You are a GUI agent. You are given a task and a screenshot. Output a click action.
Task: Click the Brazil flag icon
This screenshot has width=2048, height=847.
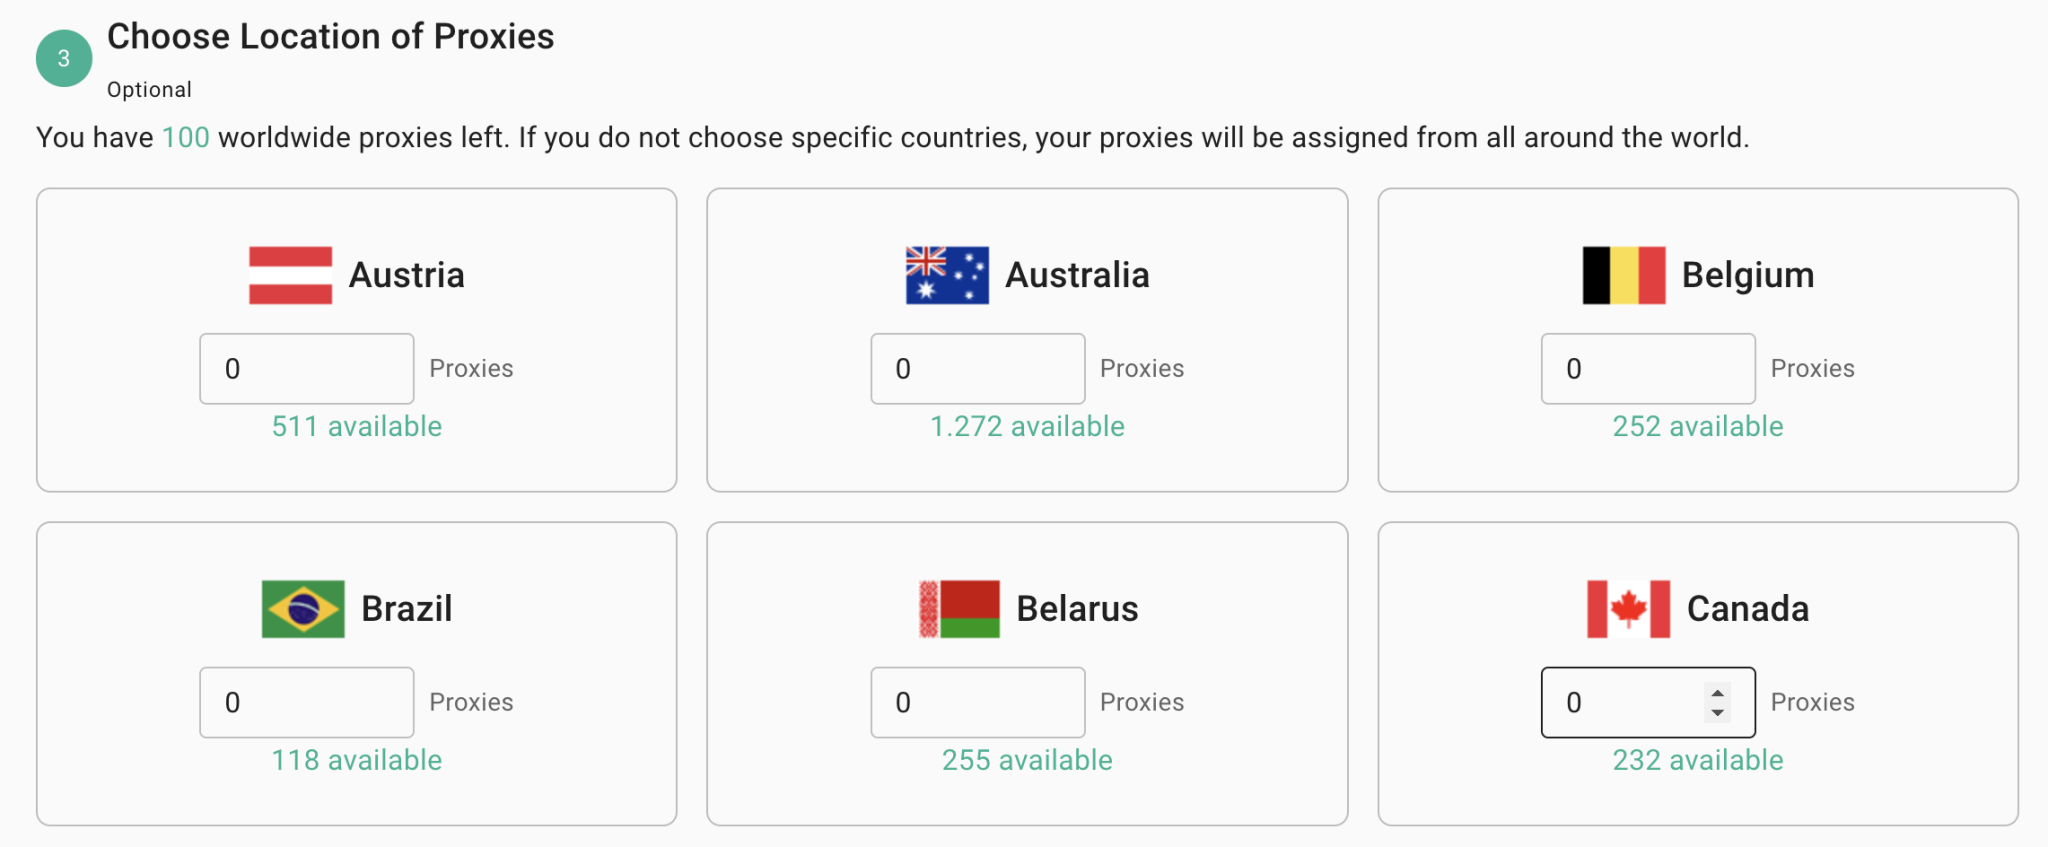(x=303, y=609)
